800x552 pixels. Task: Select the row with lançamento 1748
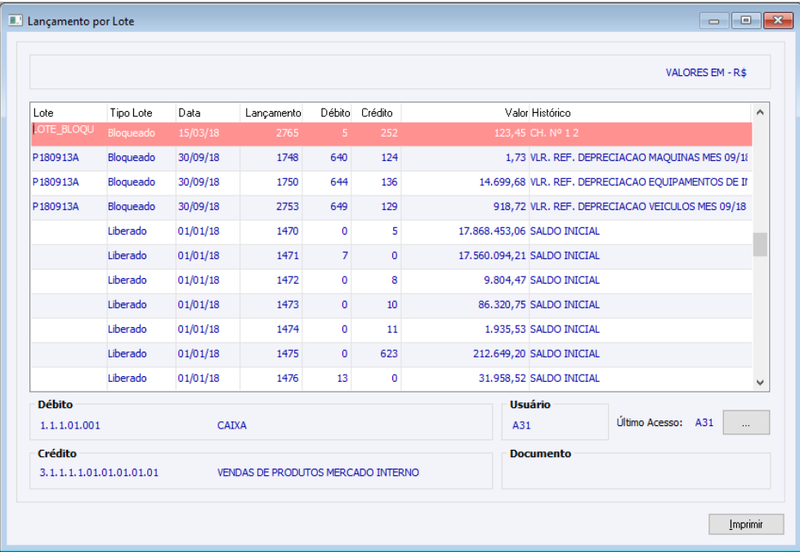[392, 158]
